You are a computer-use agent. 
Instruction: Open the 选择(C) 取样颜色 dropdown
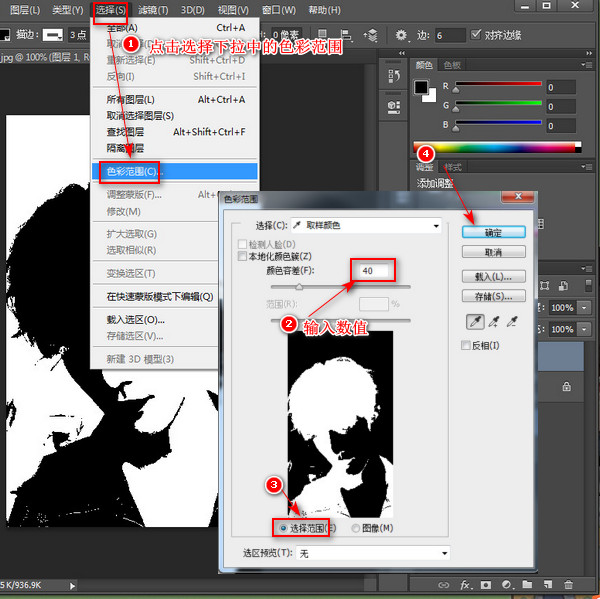366,225
